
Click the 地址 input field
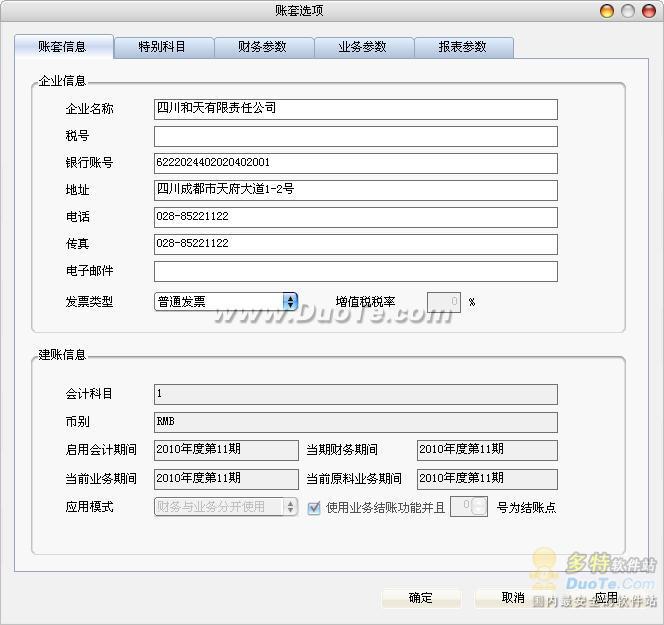coord(356,190)
